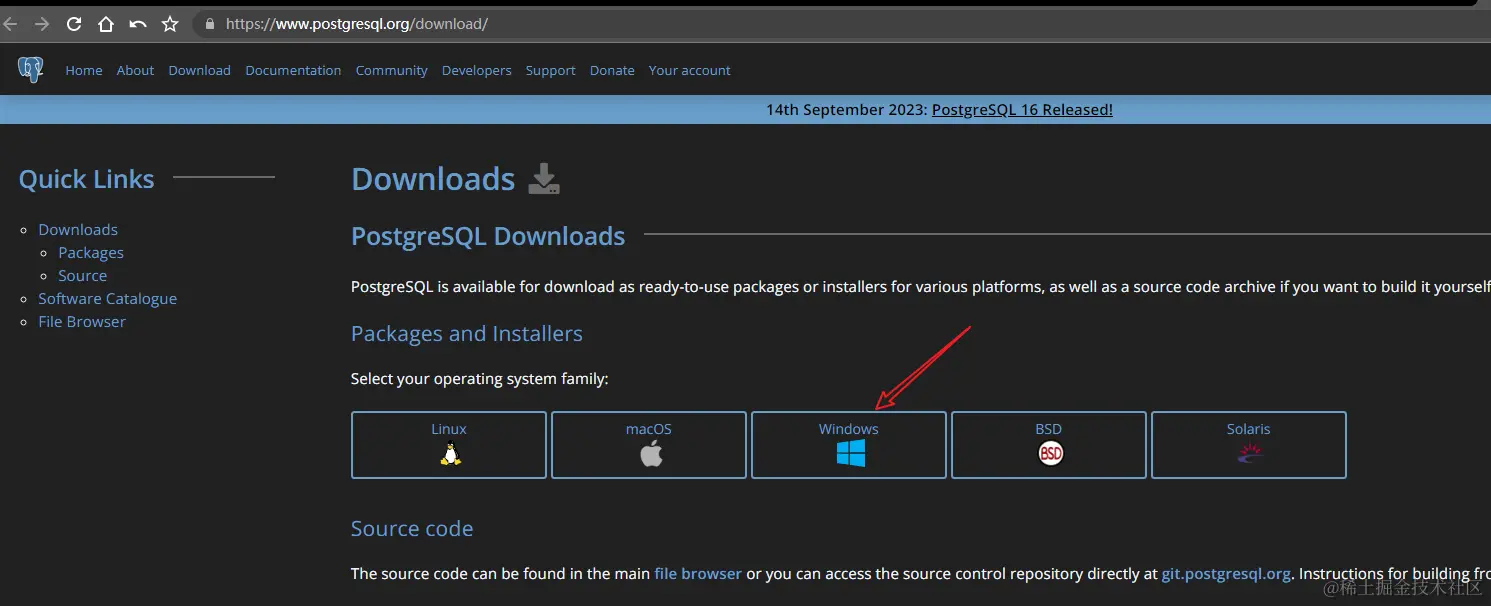Select the macOS operating system button
This screenshot has height=606, width=1491.
coord(649,445)
